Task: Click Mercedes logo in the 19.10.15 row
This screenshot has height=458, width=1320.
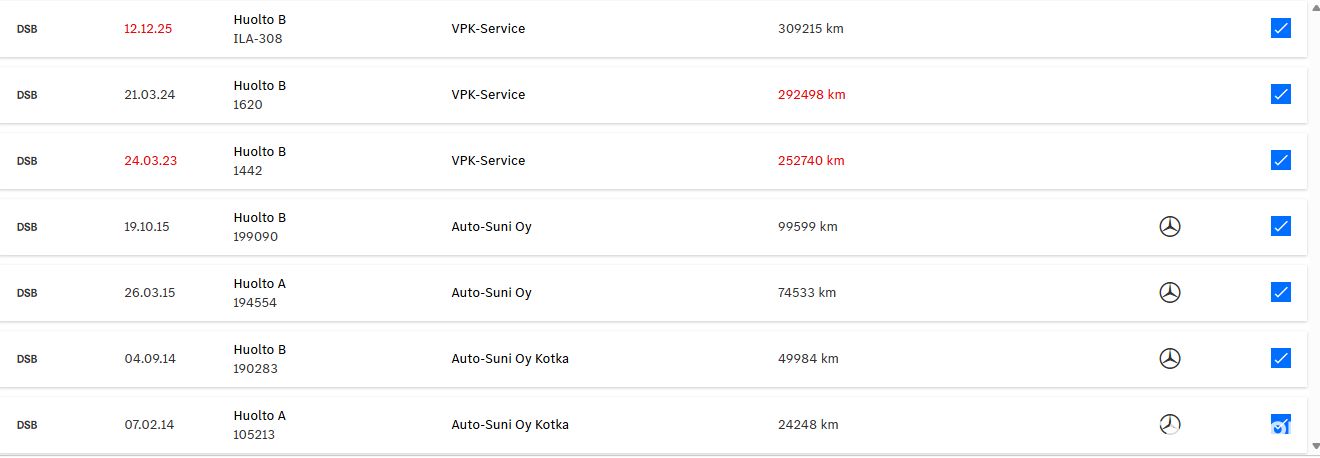Action: click(x=1170, y=227)
